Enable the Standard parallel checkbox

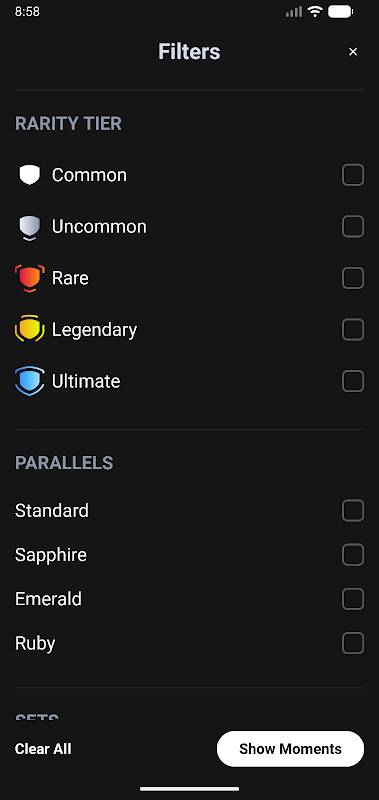pos(353,511)
